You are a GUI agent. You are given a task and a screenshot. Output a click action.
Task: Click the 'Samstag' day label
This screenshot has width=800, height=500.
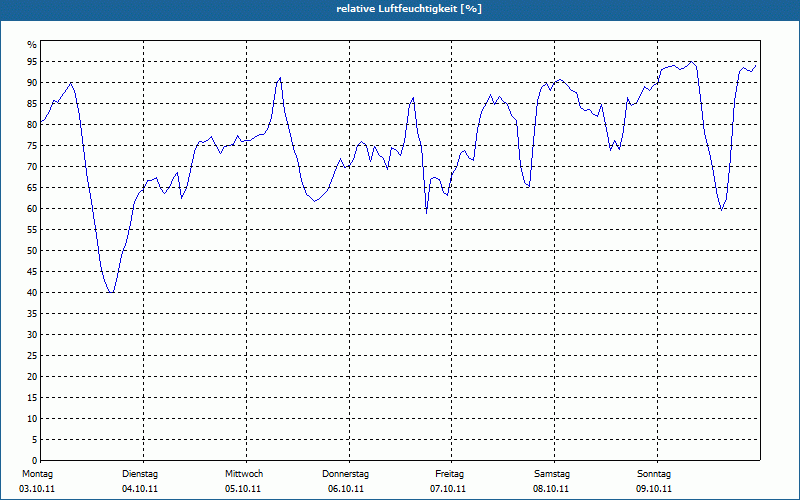tap(552, 474)
